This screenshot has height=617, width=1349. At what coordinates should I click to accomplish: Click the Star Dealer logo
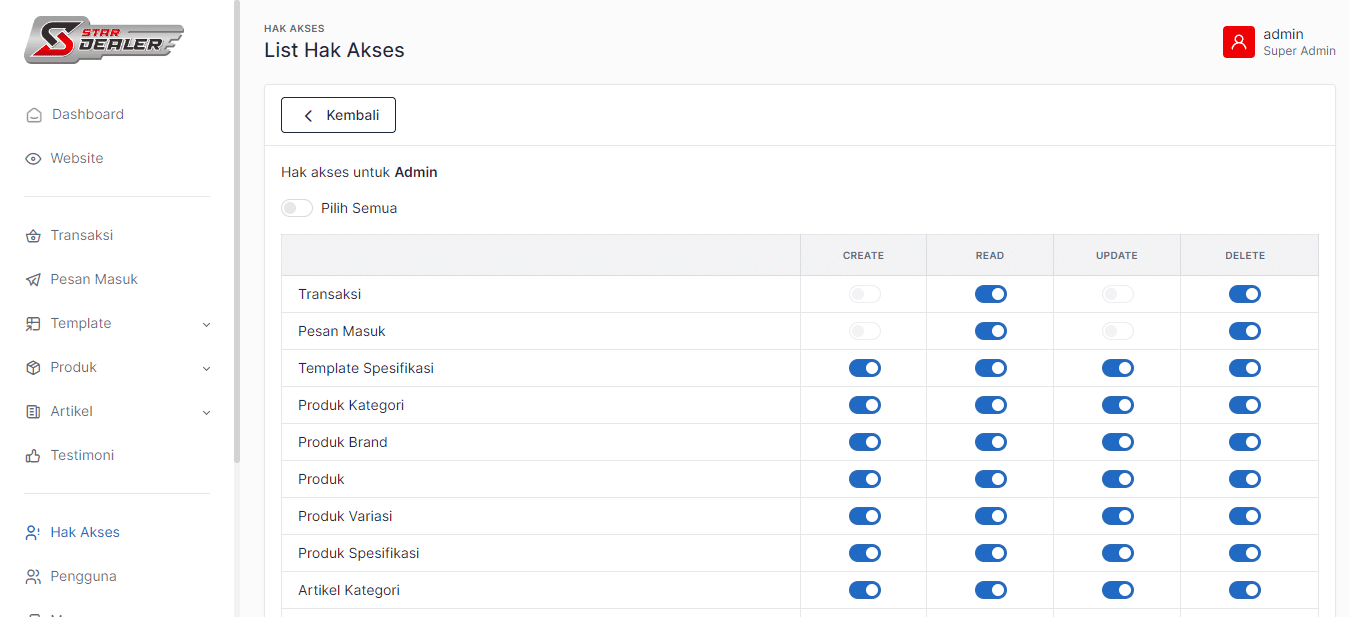pyautogui.click(x=104, y=40)
